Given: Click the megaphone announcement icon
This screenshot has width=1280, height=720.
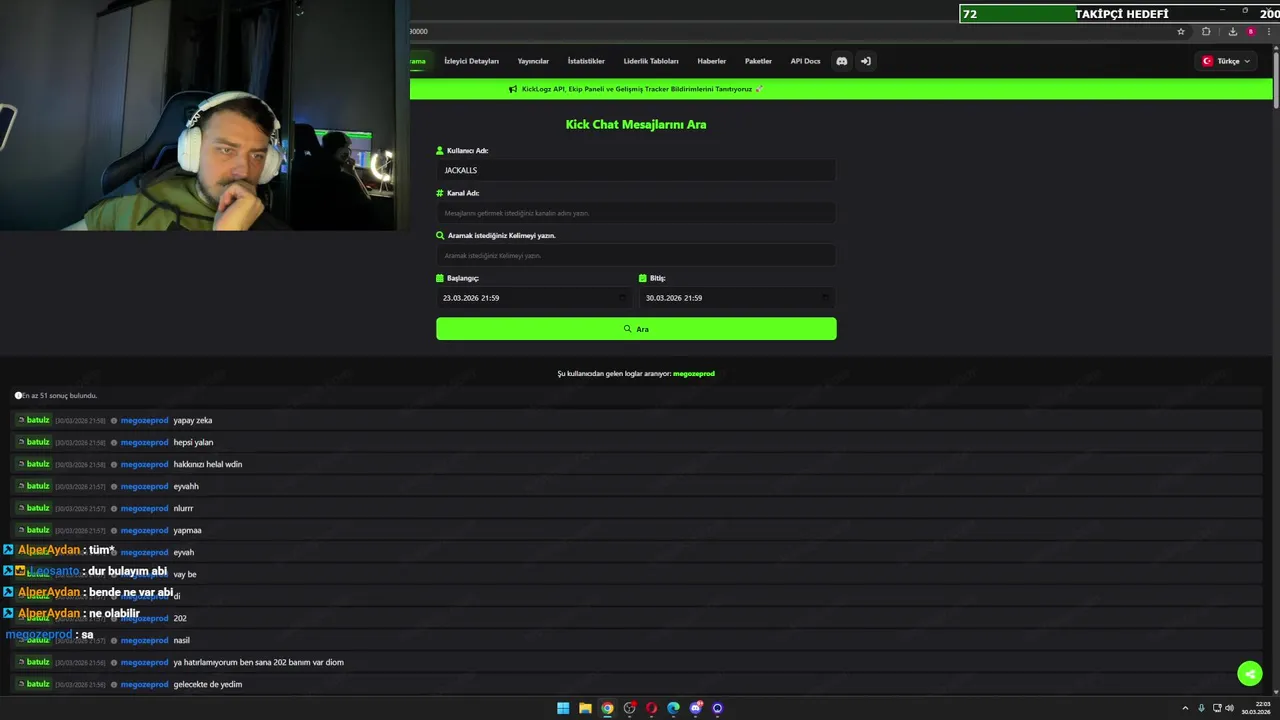Looking at the screenshot, I should coord(513,89).
